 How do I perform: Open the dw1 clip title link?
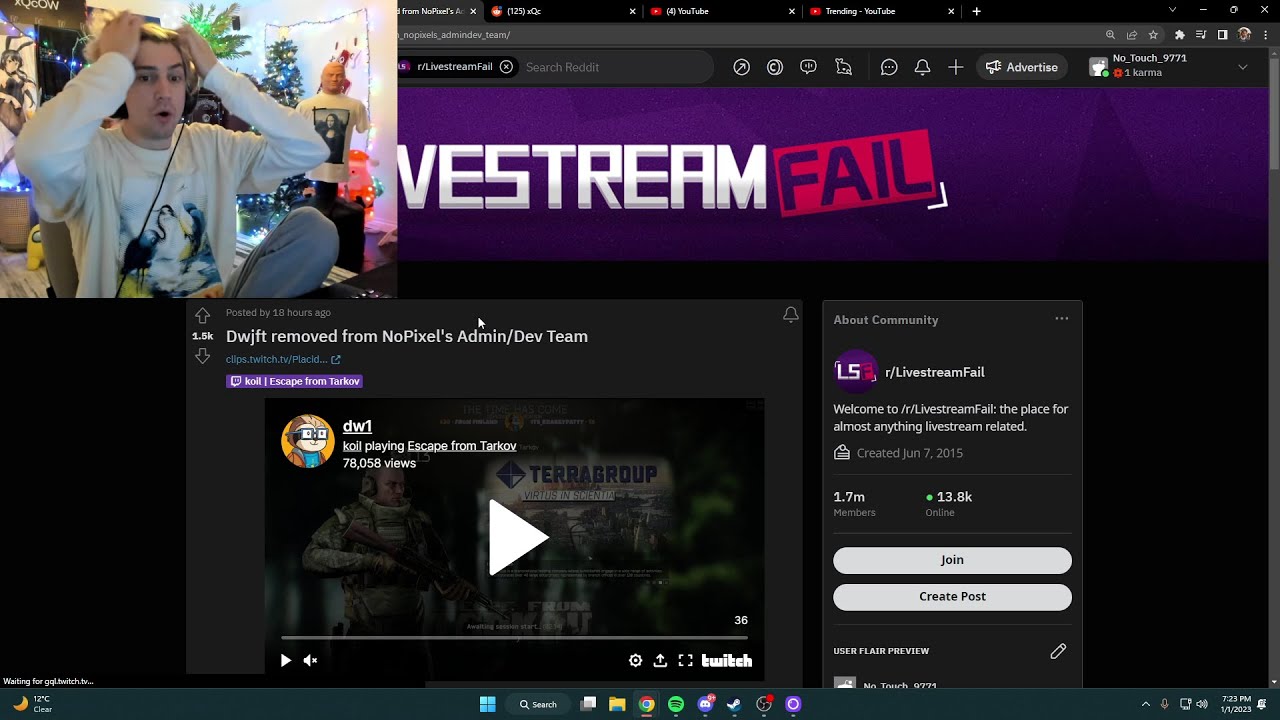pyautogui.click(x=357, y=426)
